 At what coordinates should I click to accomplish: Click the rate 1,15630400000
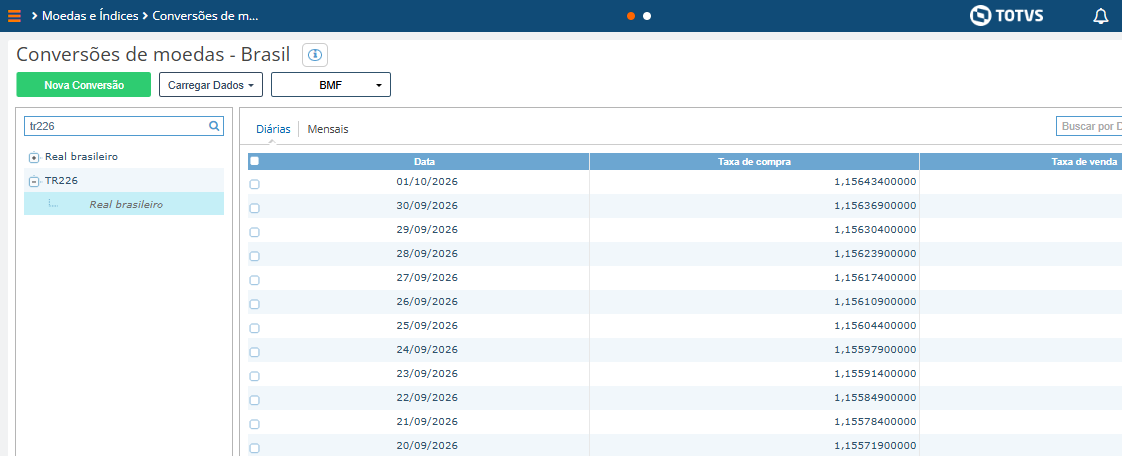coord(875,230)
